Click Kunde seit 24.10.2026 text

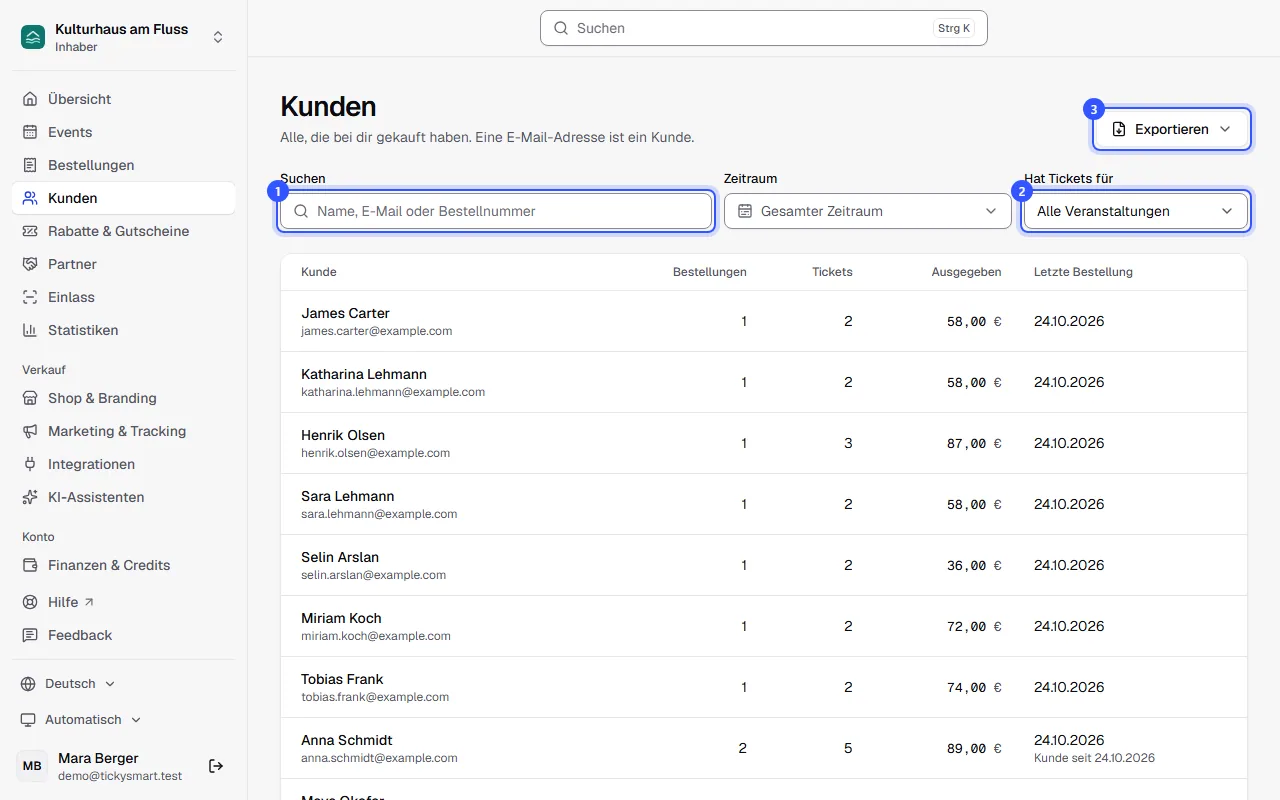coord(1094,758)
